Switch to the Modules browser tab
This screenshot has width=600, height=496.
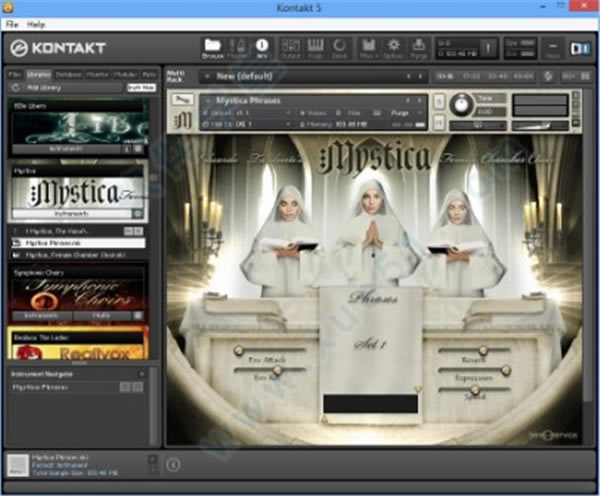coord(126,75)
